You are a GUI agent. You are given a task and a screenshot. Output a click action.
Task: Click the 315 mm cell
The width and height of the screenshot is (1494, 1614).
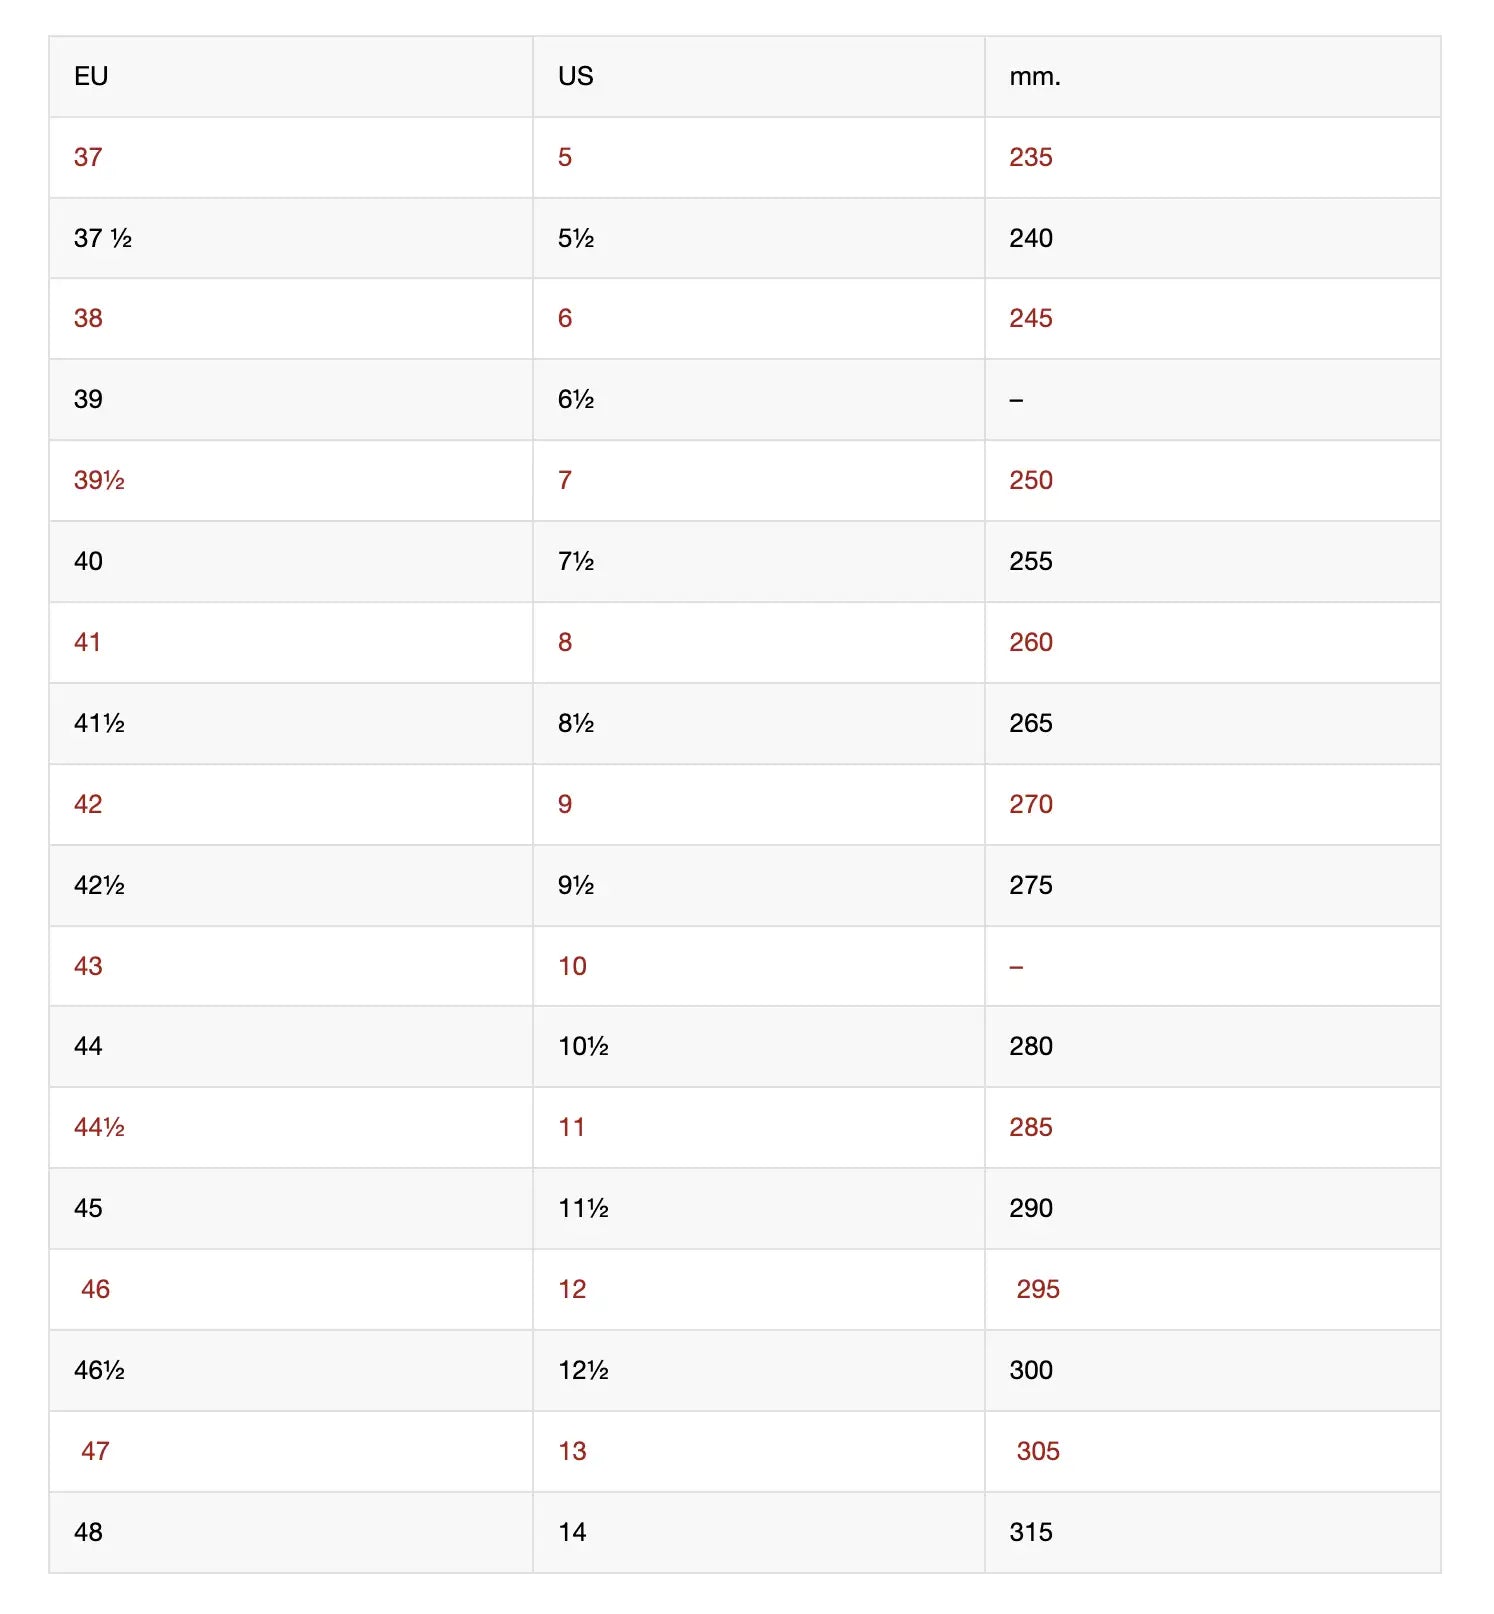[x=1031, y=1532]
